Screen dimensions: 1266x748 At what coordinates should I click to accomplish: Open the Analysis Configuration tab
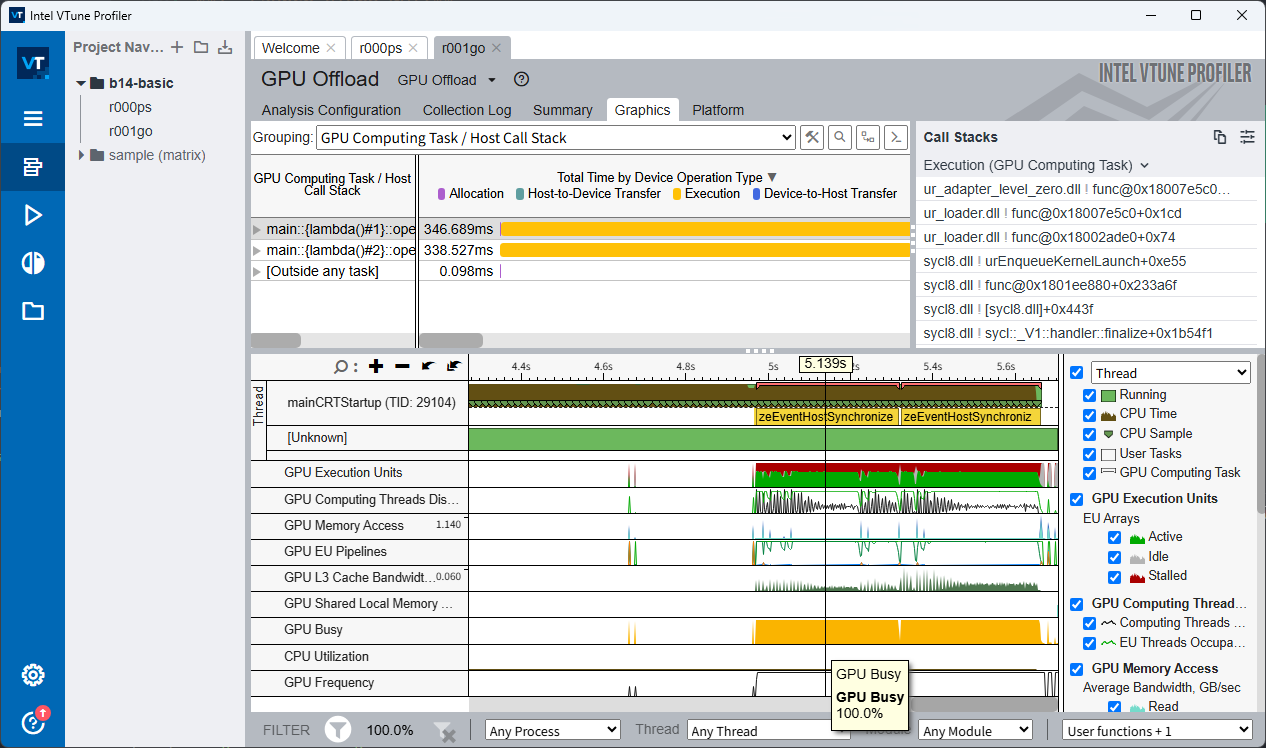[331, 110]
